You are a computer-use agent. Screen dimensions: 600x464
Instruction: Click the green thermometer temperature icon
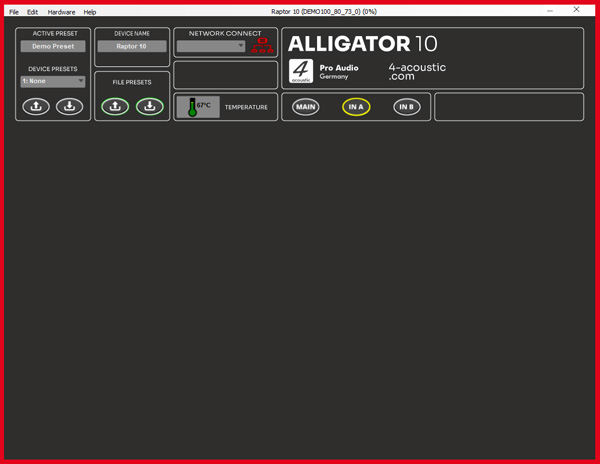coord(192,107)
